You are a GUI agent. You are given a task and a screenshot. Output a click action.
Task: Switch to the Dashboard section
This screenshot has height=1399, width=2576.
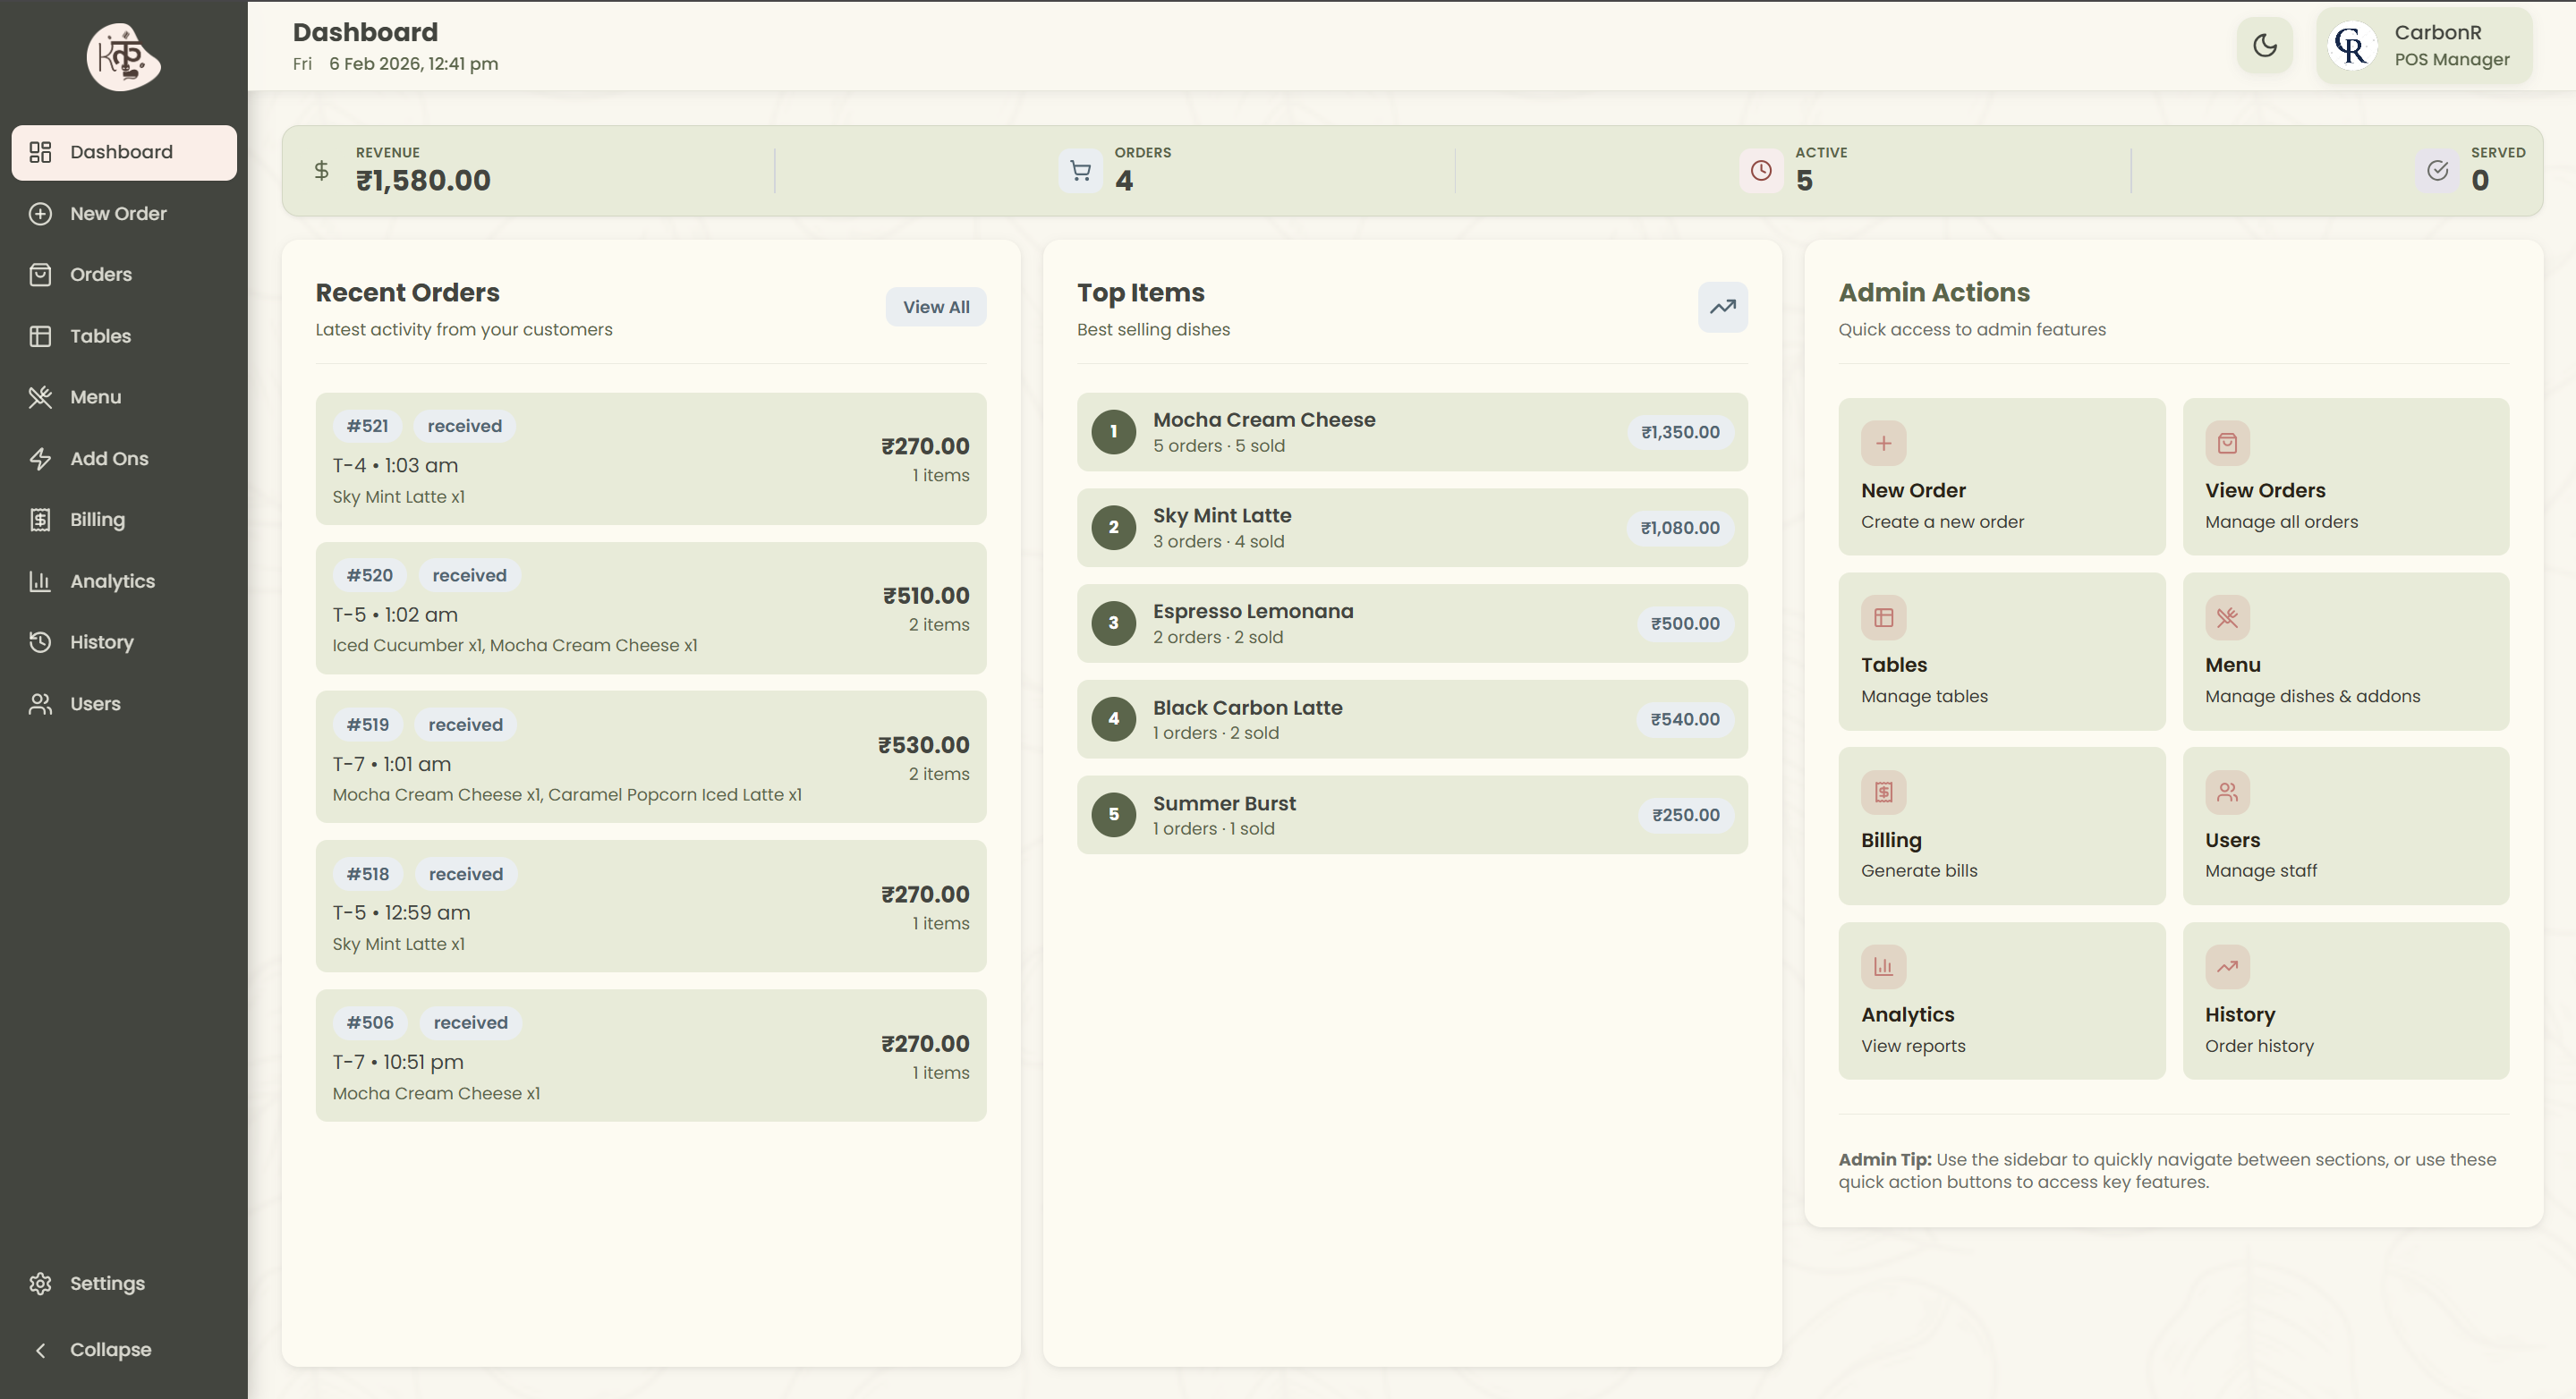pyautogui.click(x=120, y=152)
